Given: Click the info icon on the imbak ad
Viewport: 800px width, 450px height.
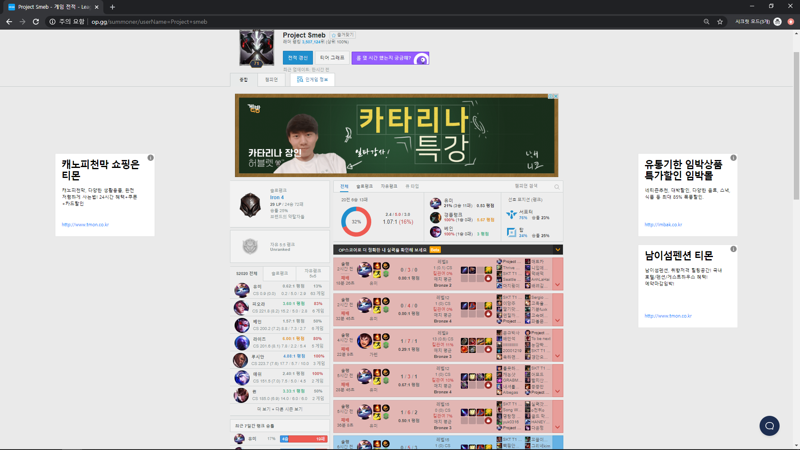Looking at the screenshot, I should (733, 158).
